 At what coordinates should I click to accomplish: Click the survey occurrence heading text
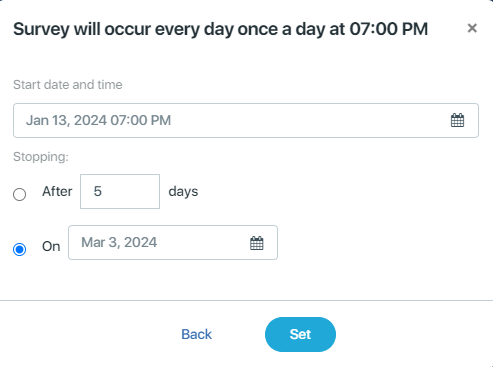220,29
